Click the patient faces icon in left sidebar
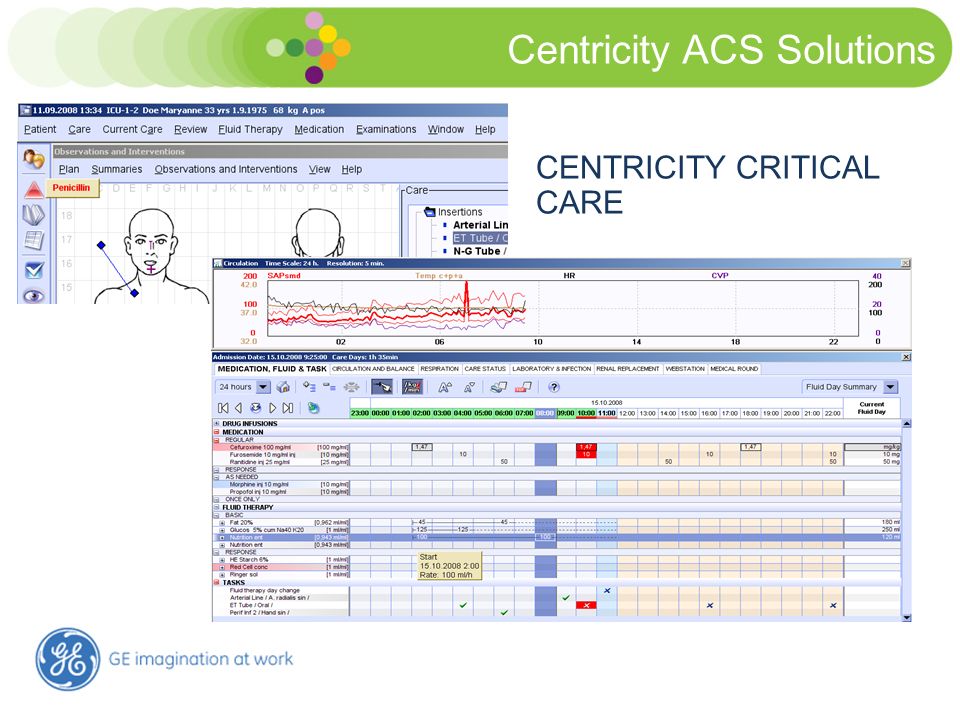Viewport: 960px width, 720px height. click(x=34, y=159)
